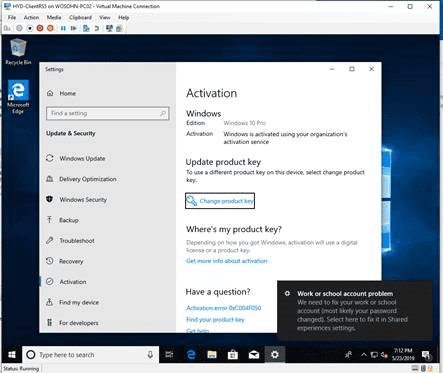Show hidden system tray icons
This screenshot has width=443, height=373.
pyautogui.click(x=364, y=355)
